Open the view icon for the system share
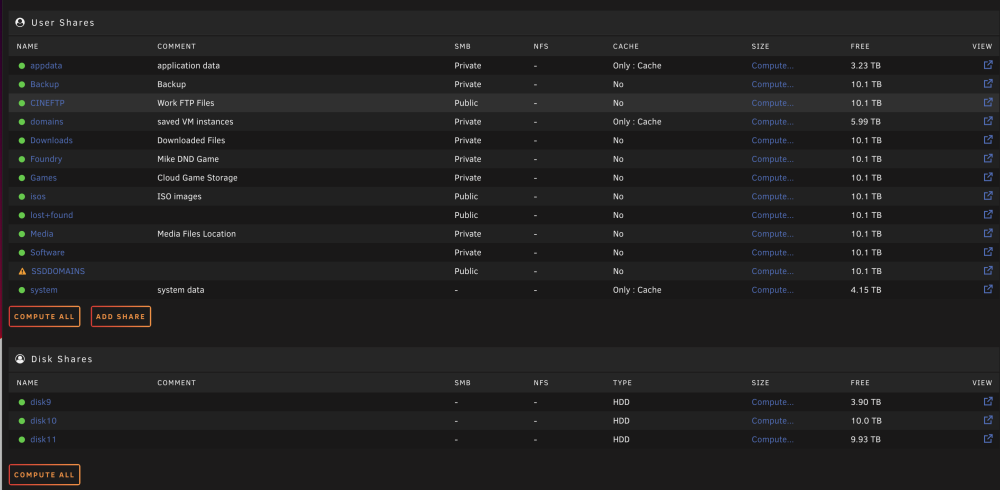This screenshot has height=490, width=1000. point(988,289)
